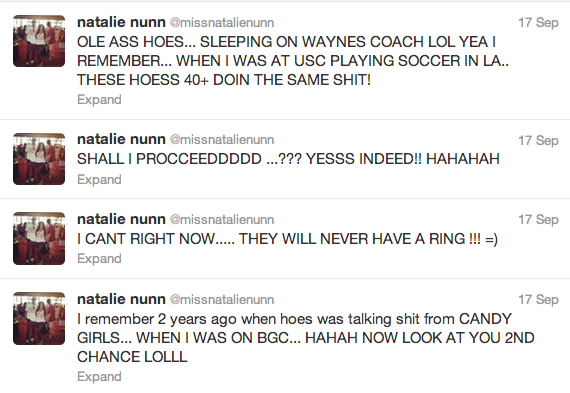Open avatar on the CANDY GIRLS tweet
Screen dimensions: 570x393
point(39,318)
